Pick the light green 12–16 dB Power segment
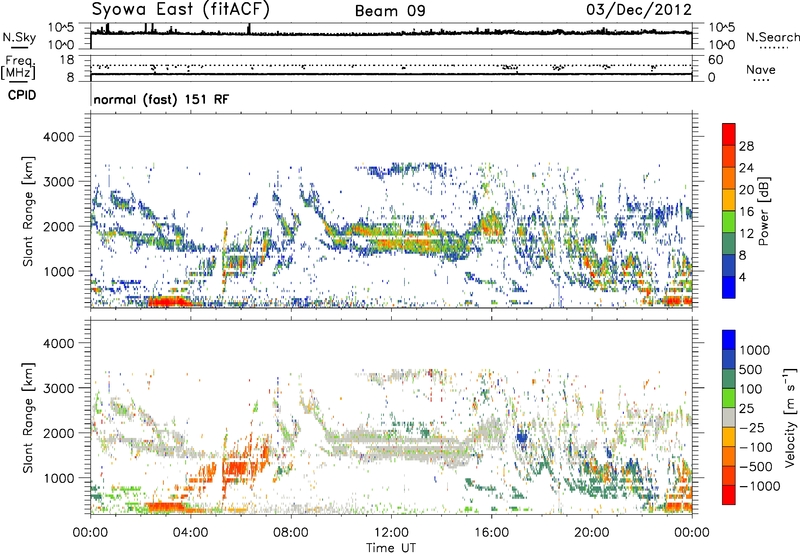800x554 pixels. point(729,222)
